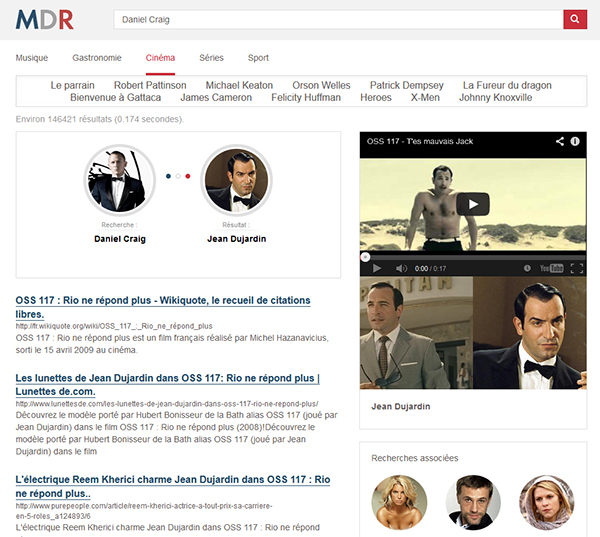Click the video progress bar handle
The width and height of the screenshot is (600, 537).
[365, 257]
